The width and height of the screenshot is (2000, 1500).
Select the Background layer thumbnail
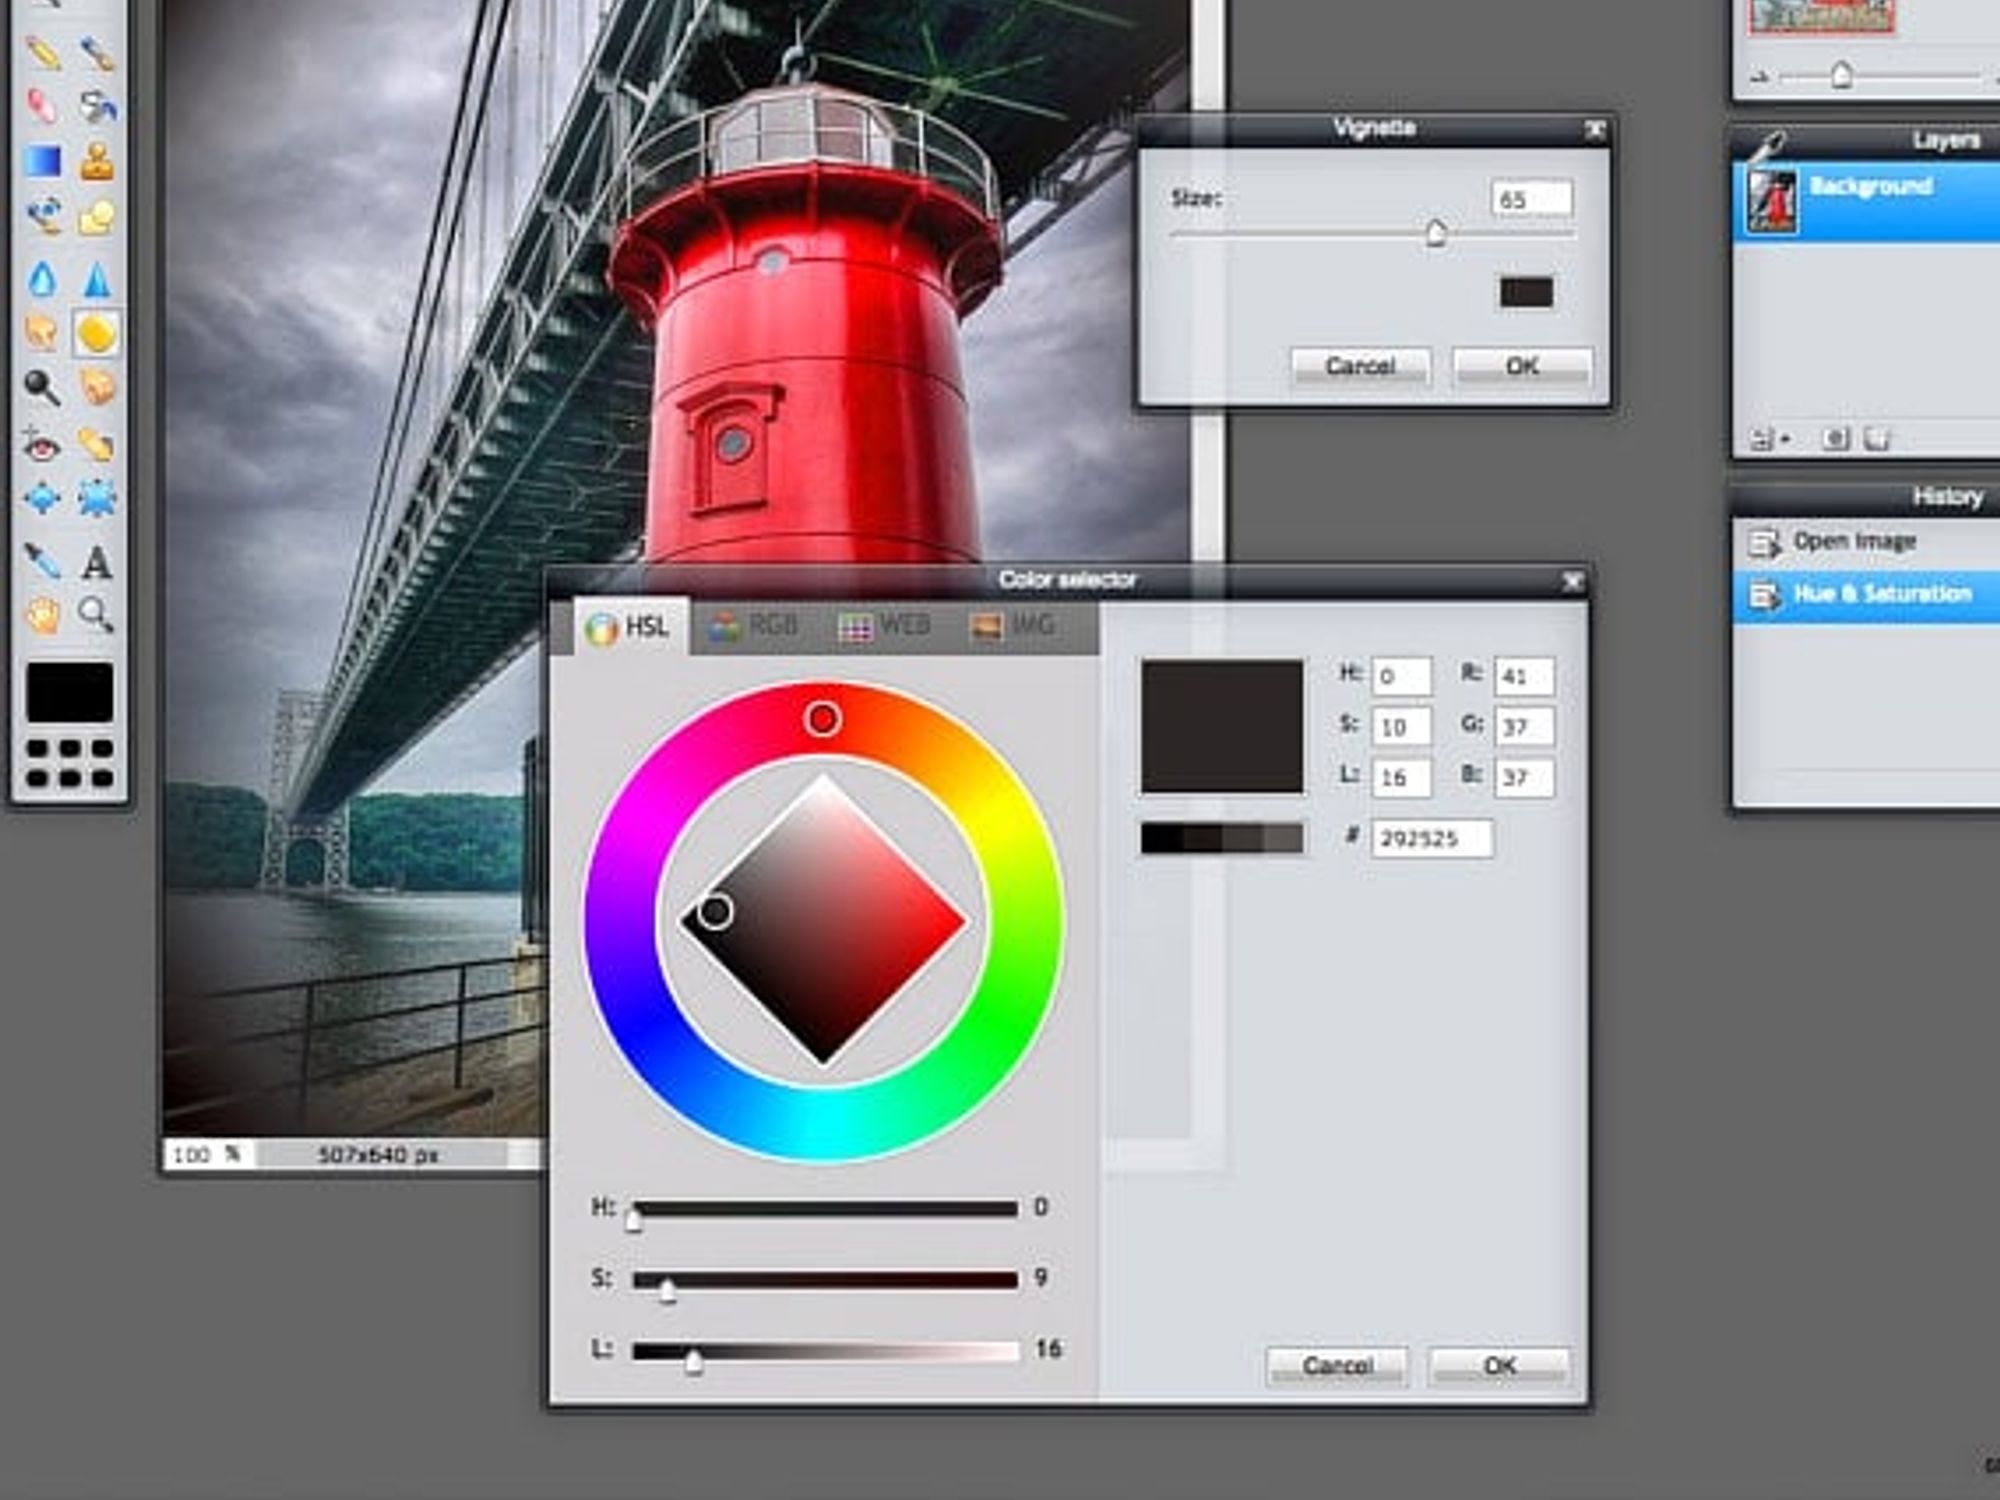1771,201
